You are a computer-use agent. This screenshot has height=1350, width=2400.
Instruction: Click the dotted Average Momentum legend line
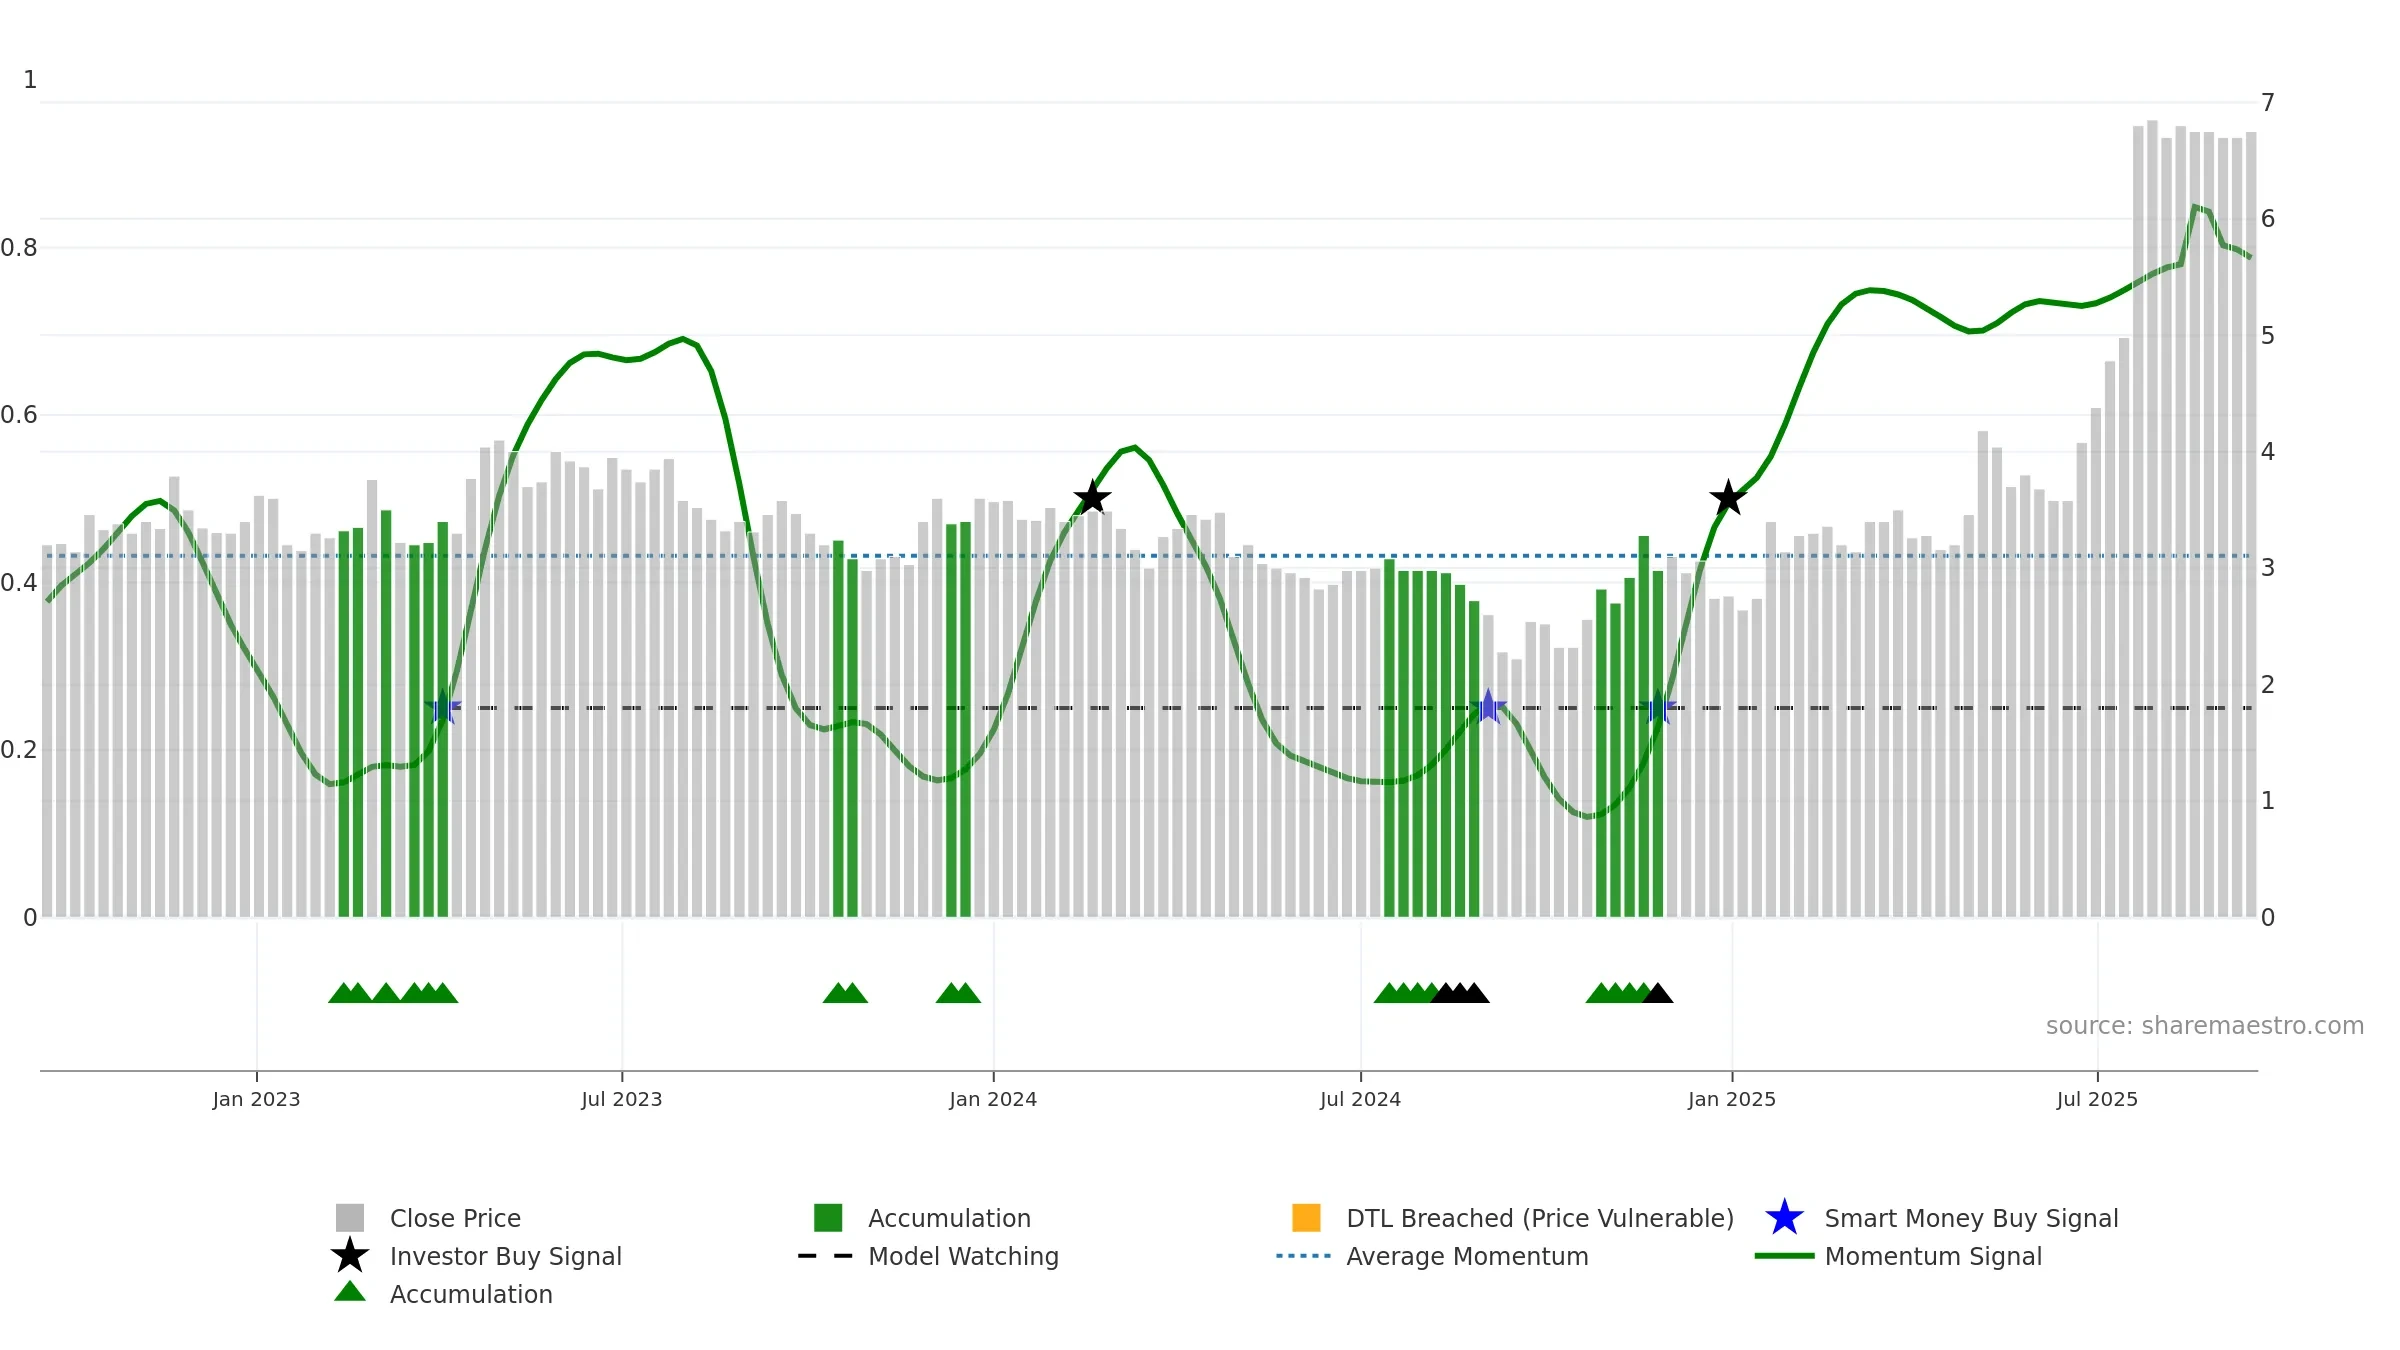pyautogui.click(x=1304, y=1255)
